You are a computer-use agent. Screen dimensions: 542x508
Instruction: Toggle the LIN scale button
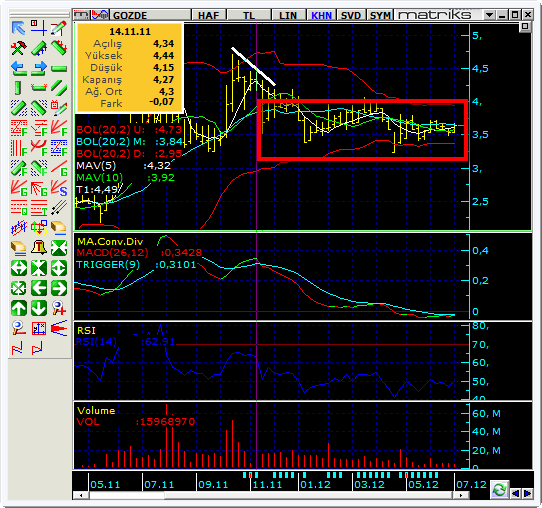point(288,15)
